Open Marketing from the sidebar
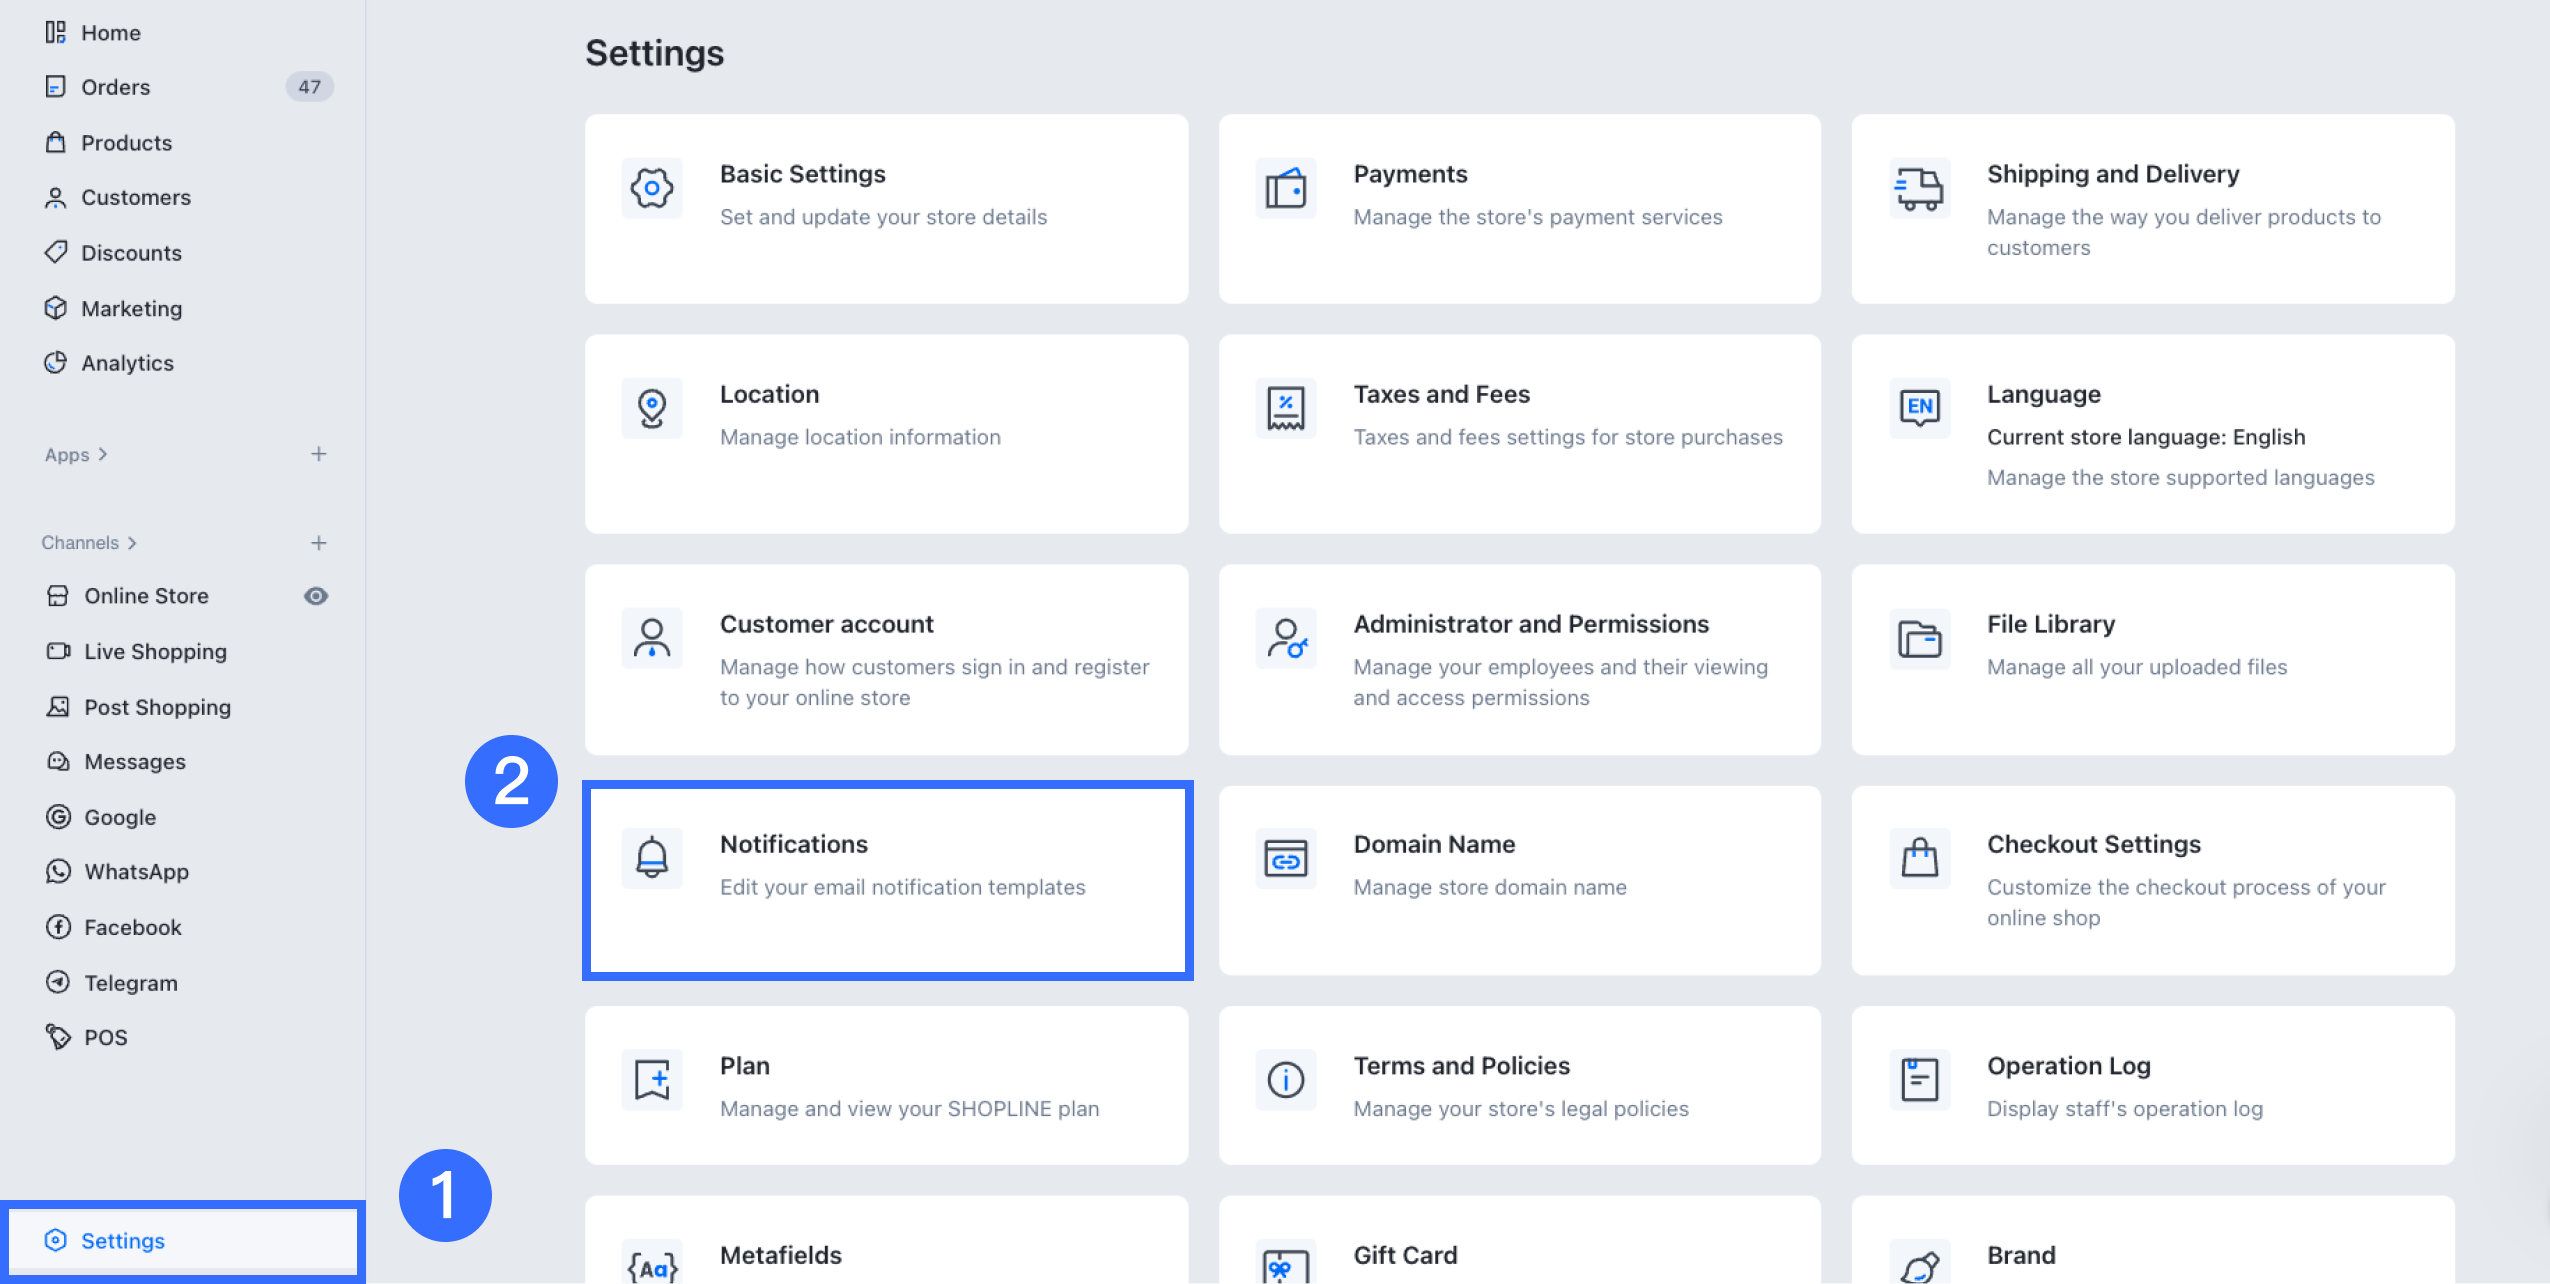Image resolution: width=2550 pixels, height=1284 pixels. click(x=57, y=308)
